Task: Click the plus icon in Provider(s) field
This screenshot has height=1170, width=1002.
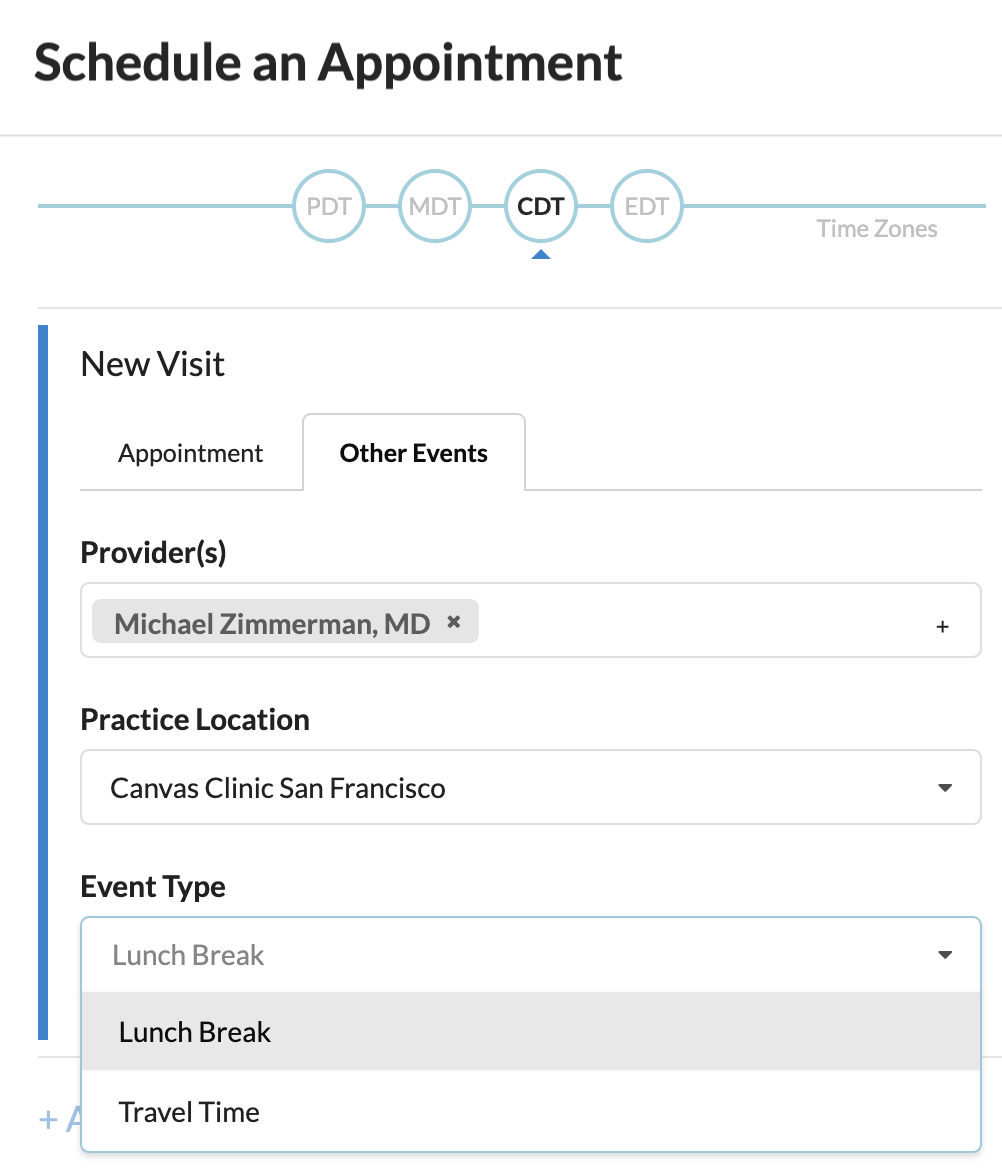Action: point(942,627)
